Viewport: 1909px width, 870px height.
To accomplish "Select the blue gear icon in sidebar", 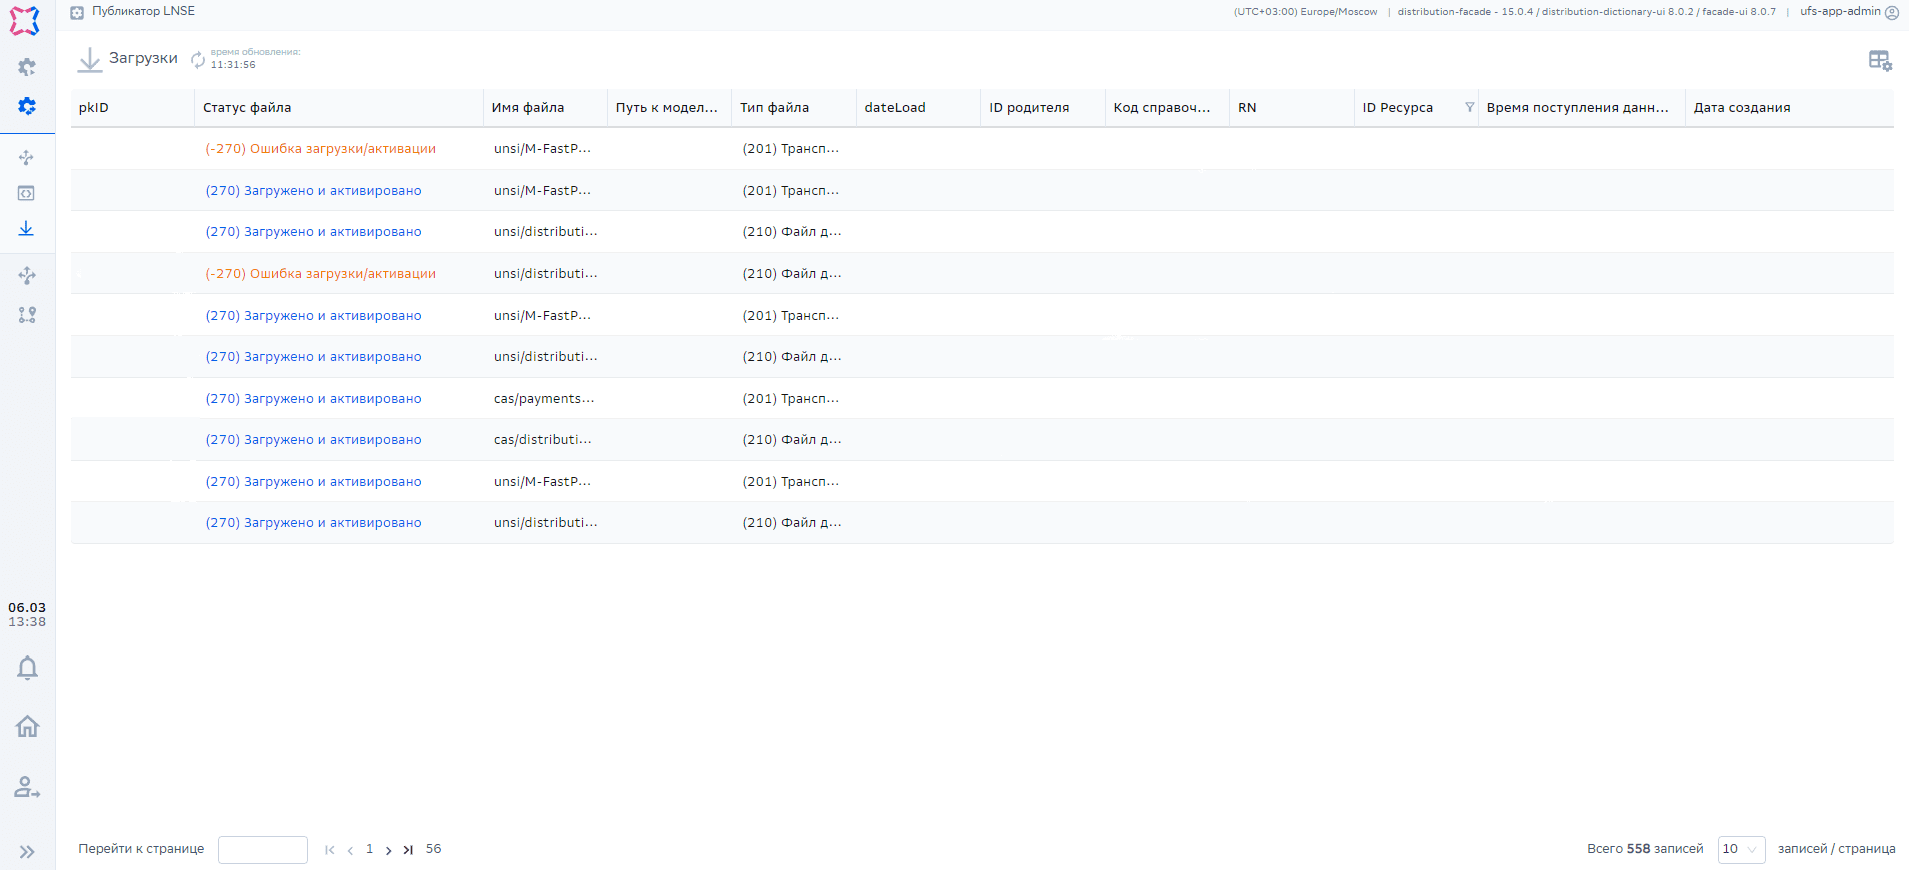I will [x=27, y=106].
